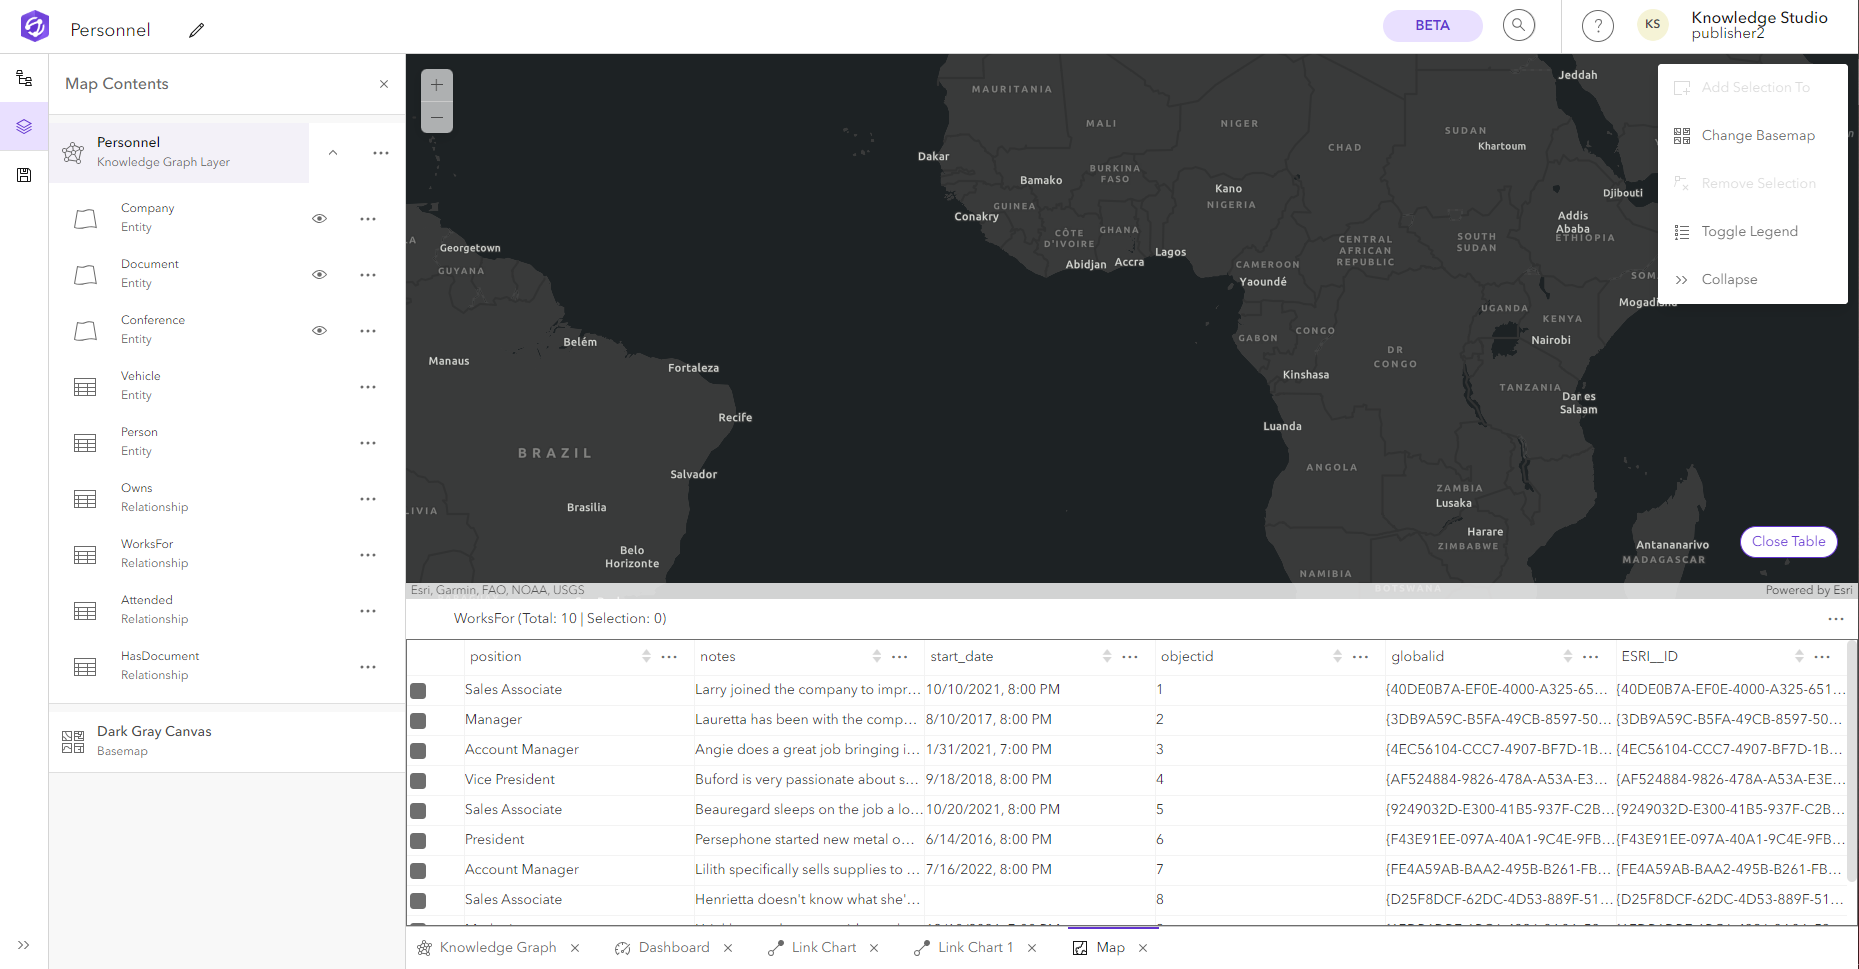Open search using the magnifier icon
Screen dimensions: 1859x969
[x=1518, y=25]
